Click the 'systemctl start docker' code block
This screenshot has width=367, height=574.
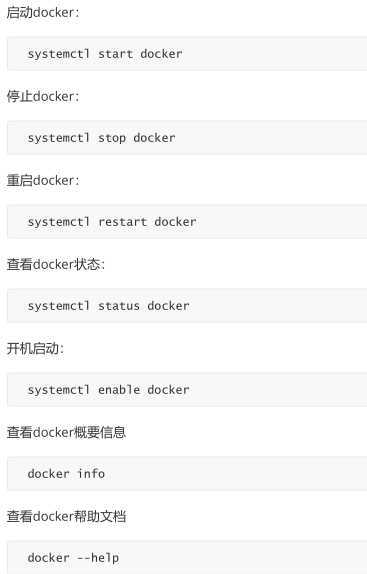coord(187,54)
